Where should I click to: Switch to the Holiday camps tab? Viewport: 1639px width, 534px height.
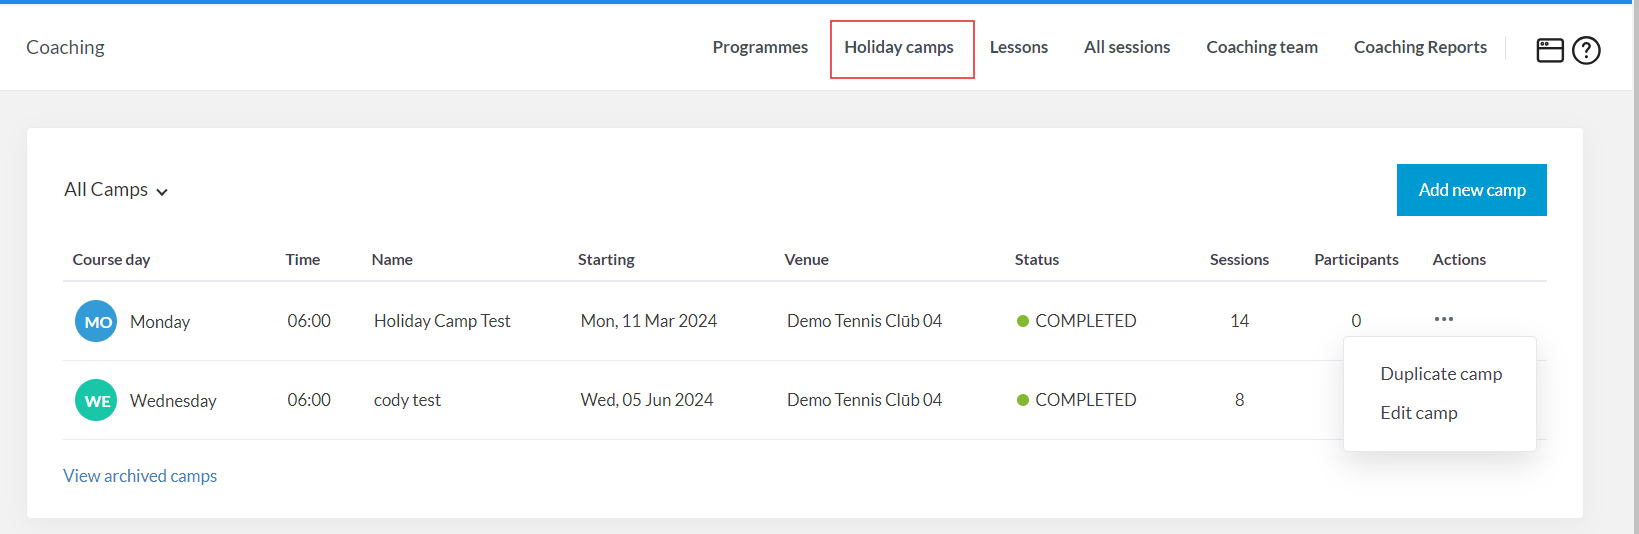point(899,47)
